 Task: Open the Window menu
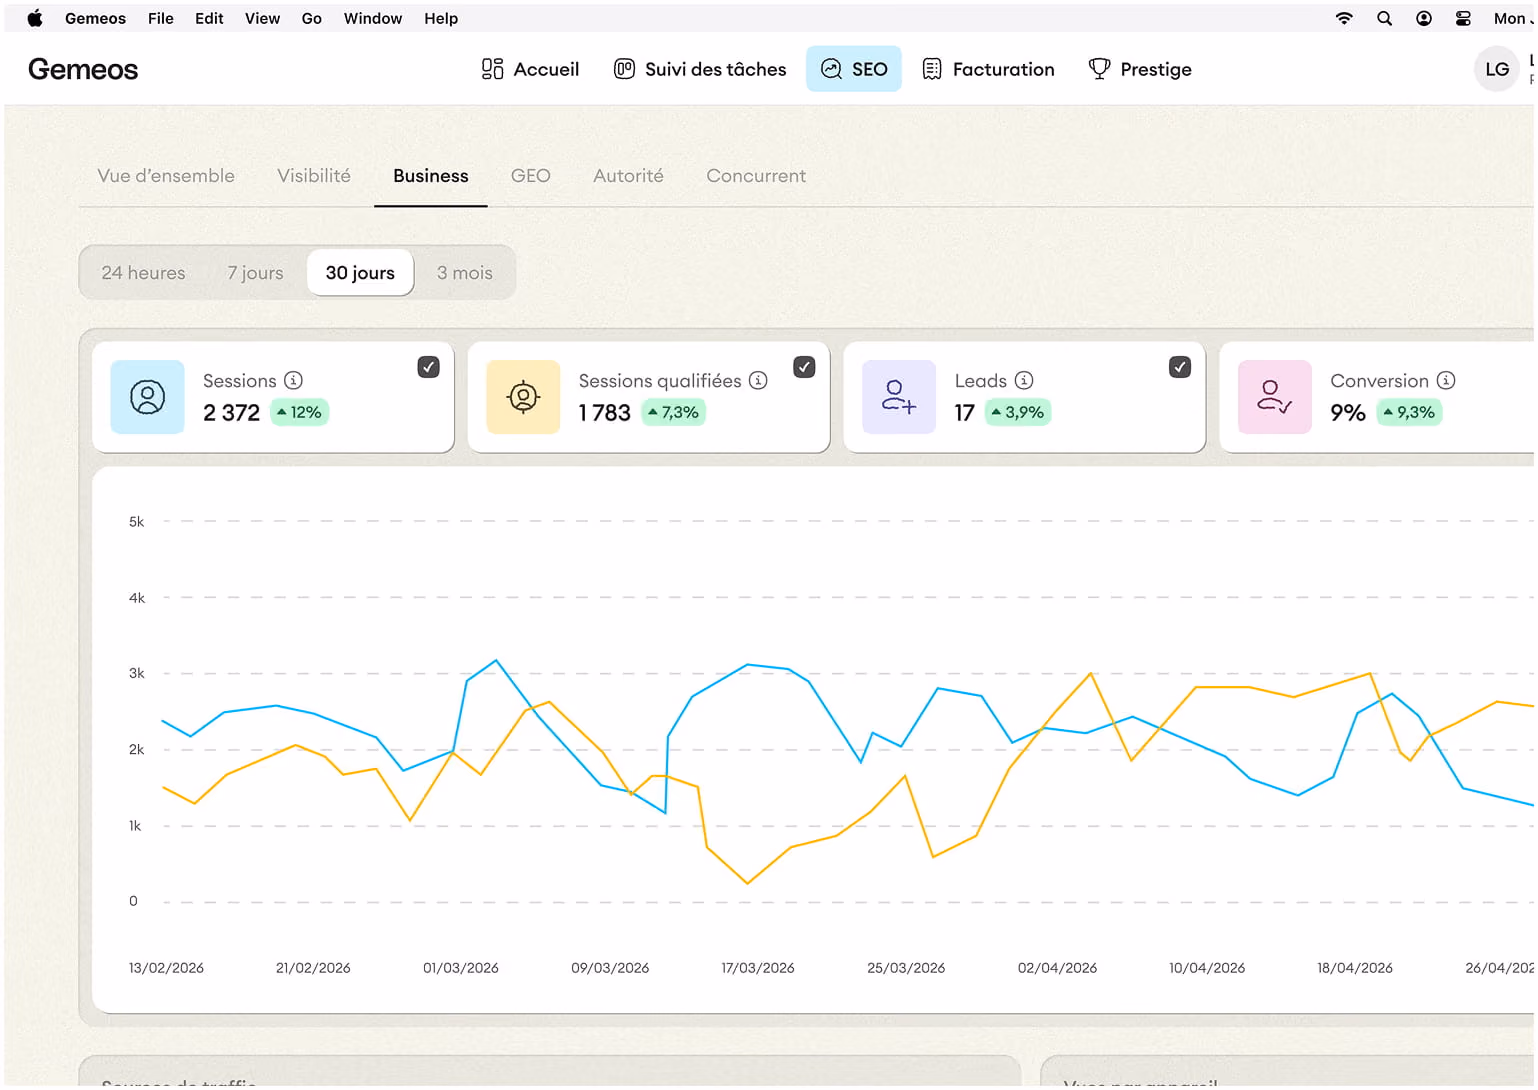click(x=373, y=18)
